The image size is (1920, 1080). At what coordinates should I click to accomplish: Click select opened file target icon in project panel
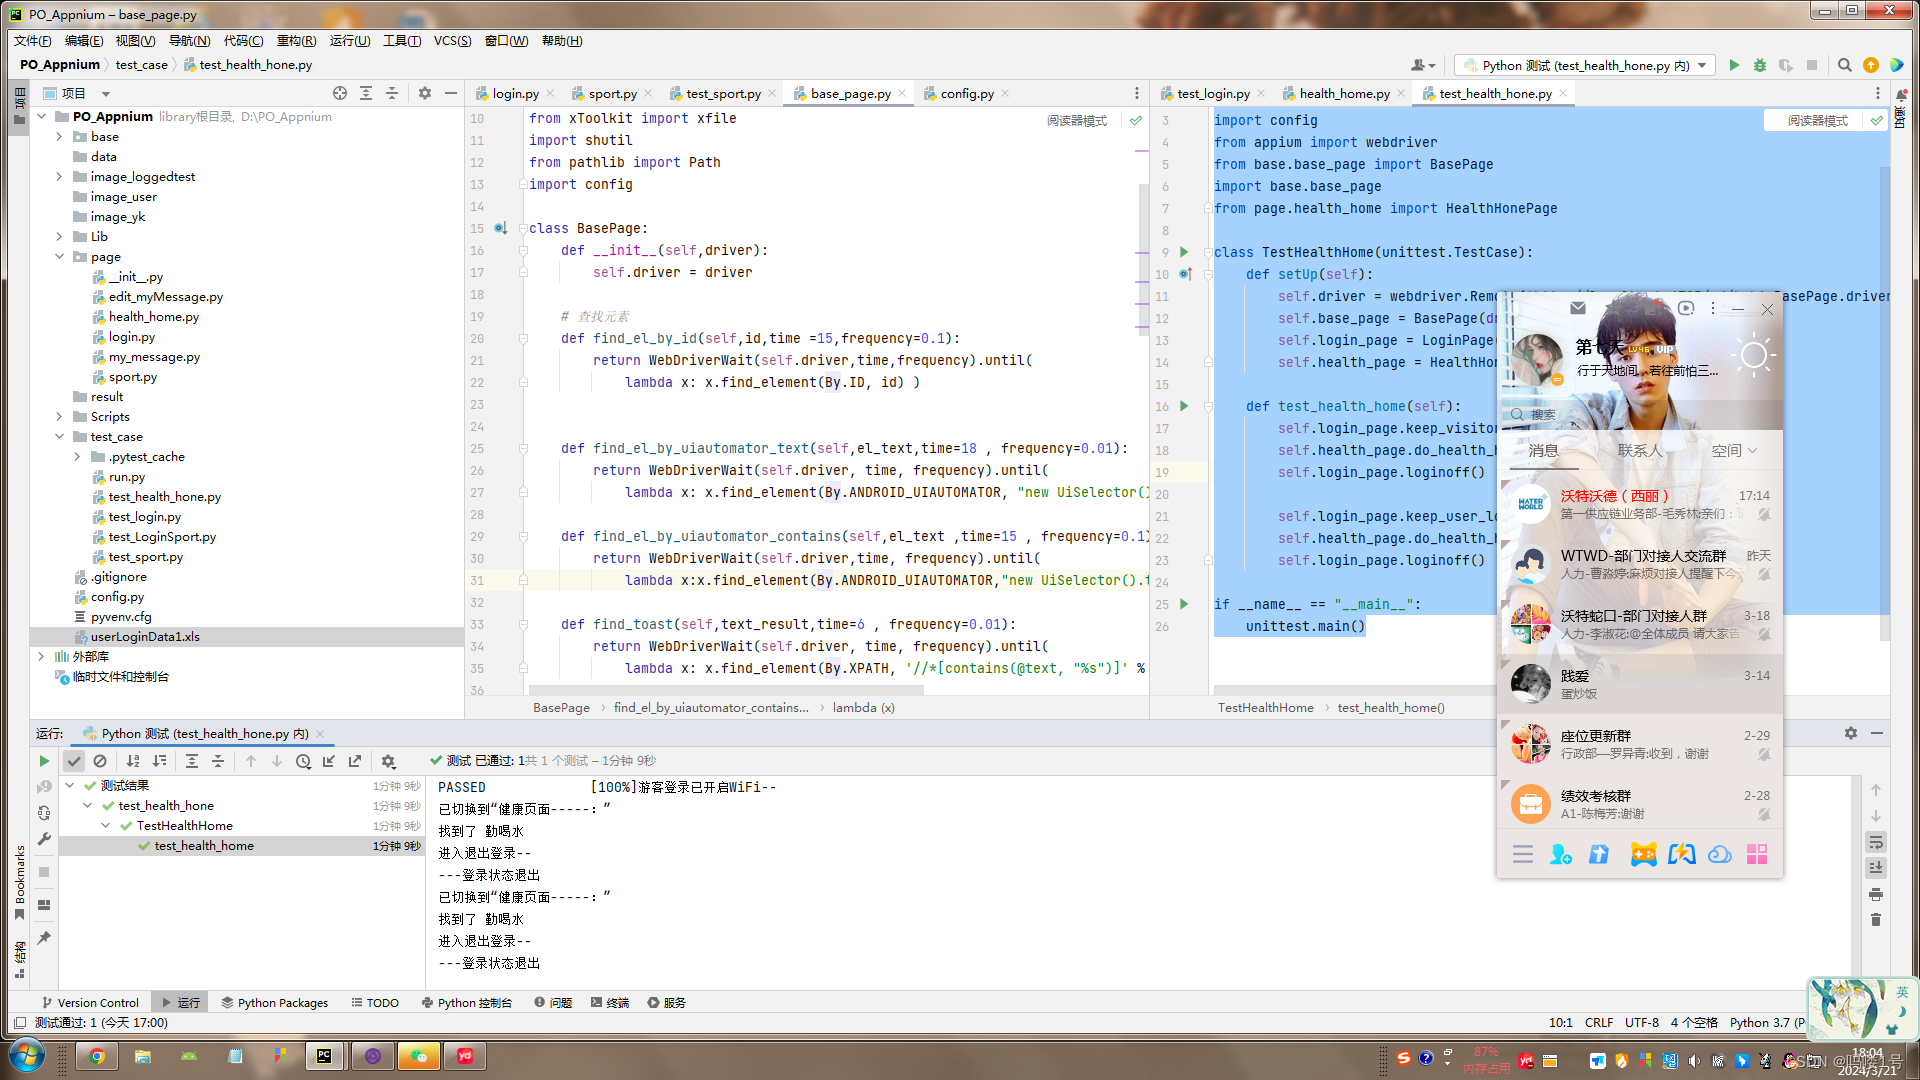[x=340, y=93]
